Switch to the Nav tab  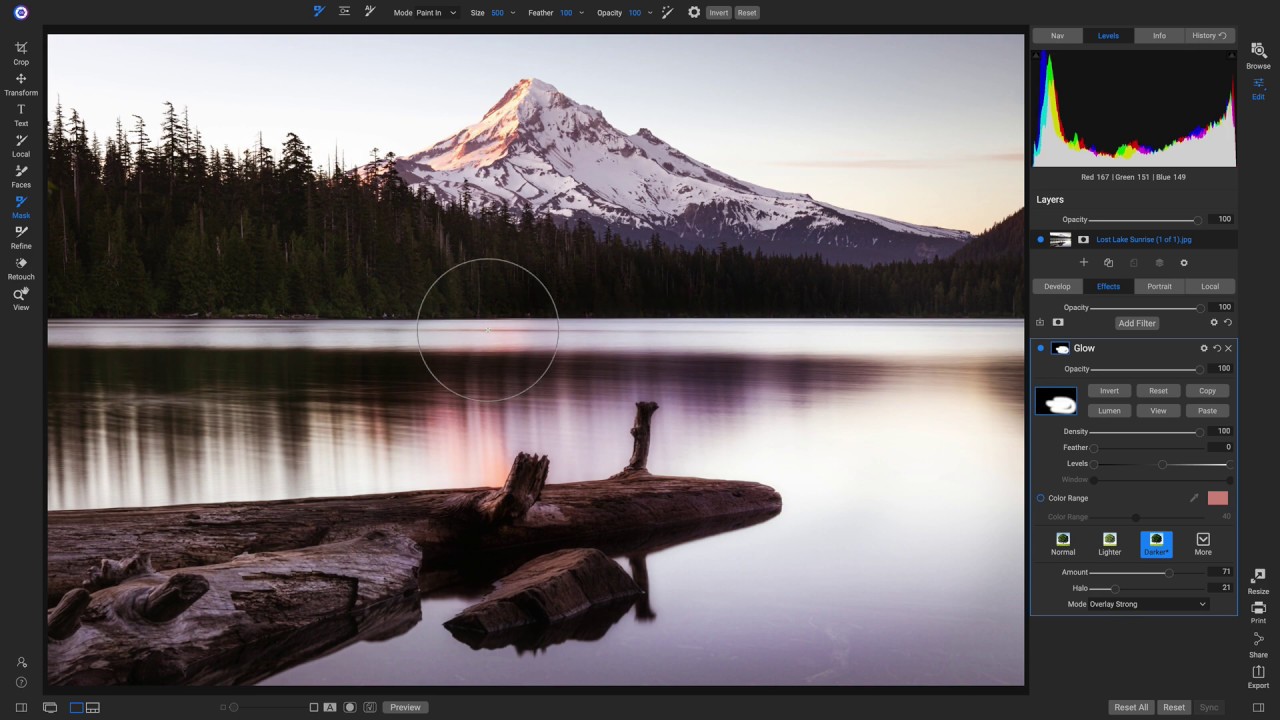point(1057,35)
